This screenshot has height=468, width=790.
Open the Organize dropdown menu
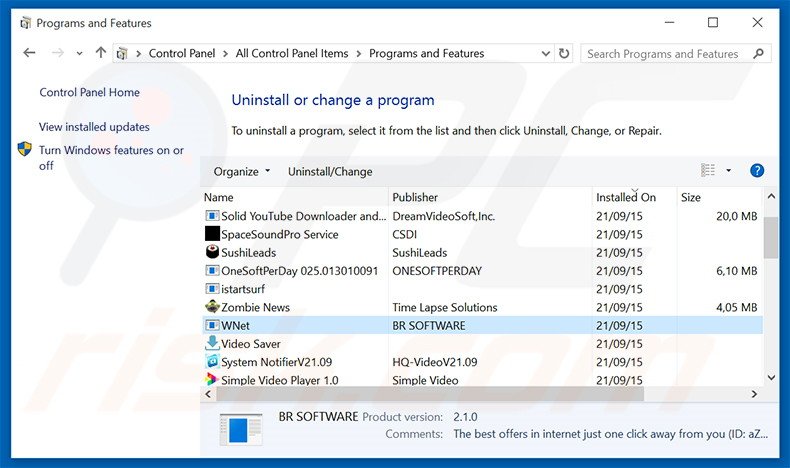coord(242,171)
